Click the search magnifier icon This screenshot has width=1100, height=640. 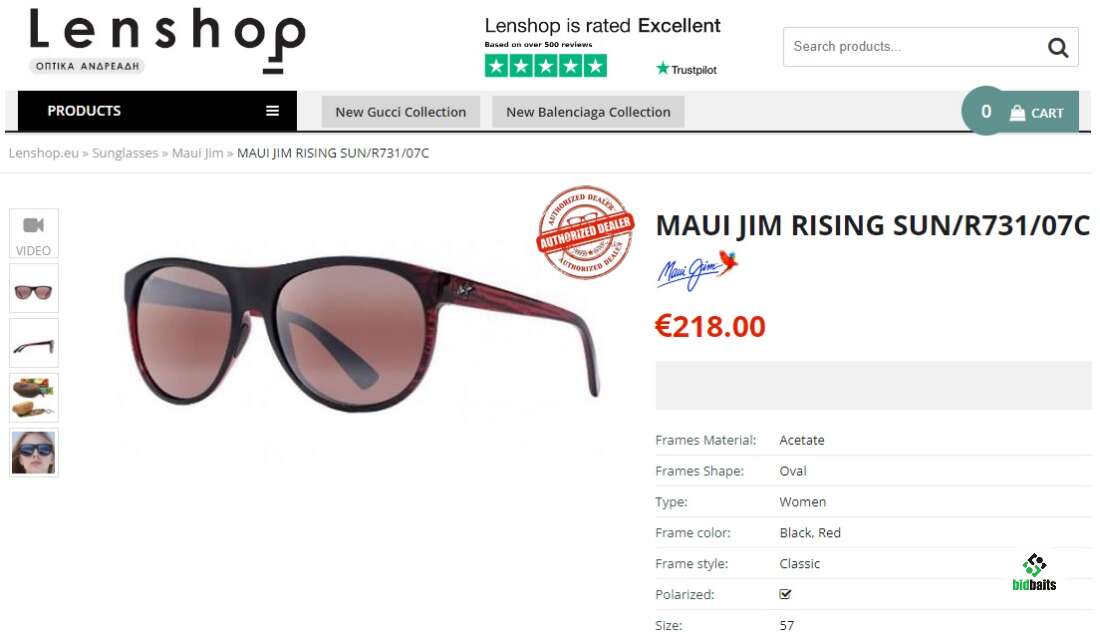[x=1057, y=48]
